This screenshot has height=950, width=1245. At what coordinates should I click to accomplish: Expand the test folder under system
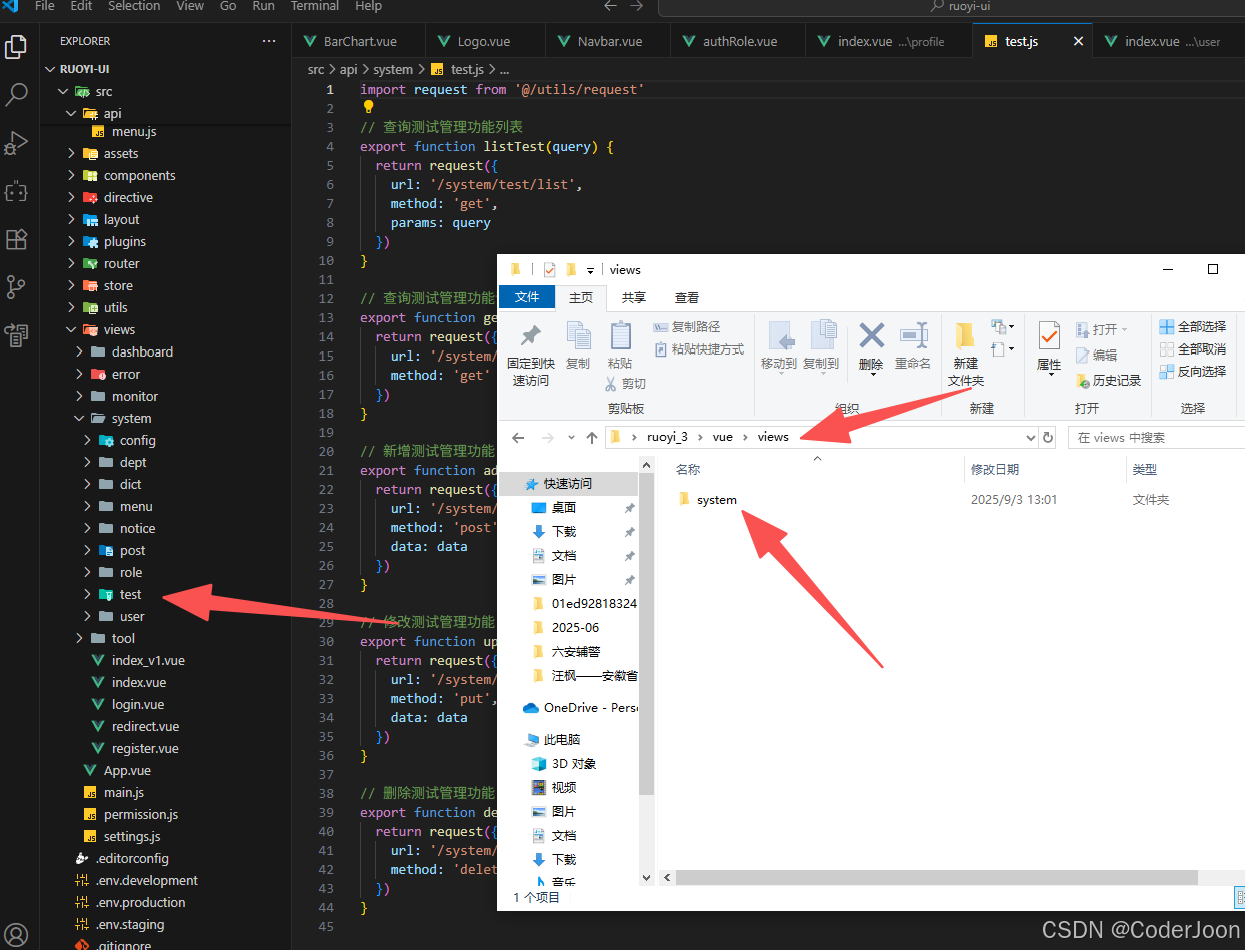pos(88,595)
